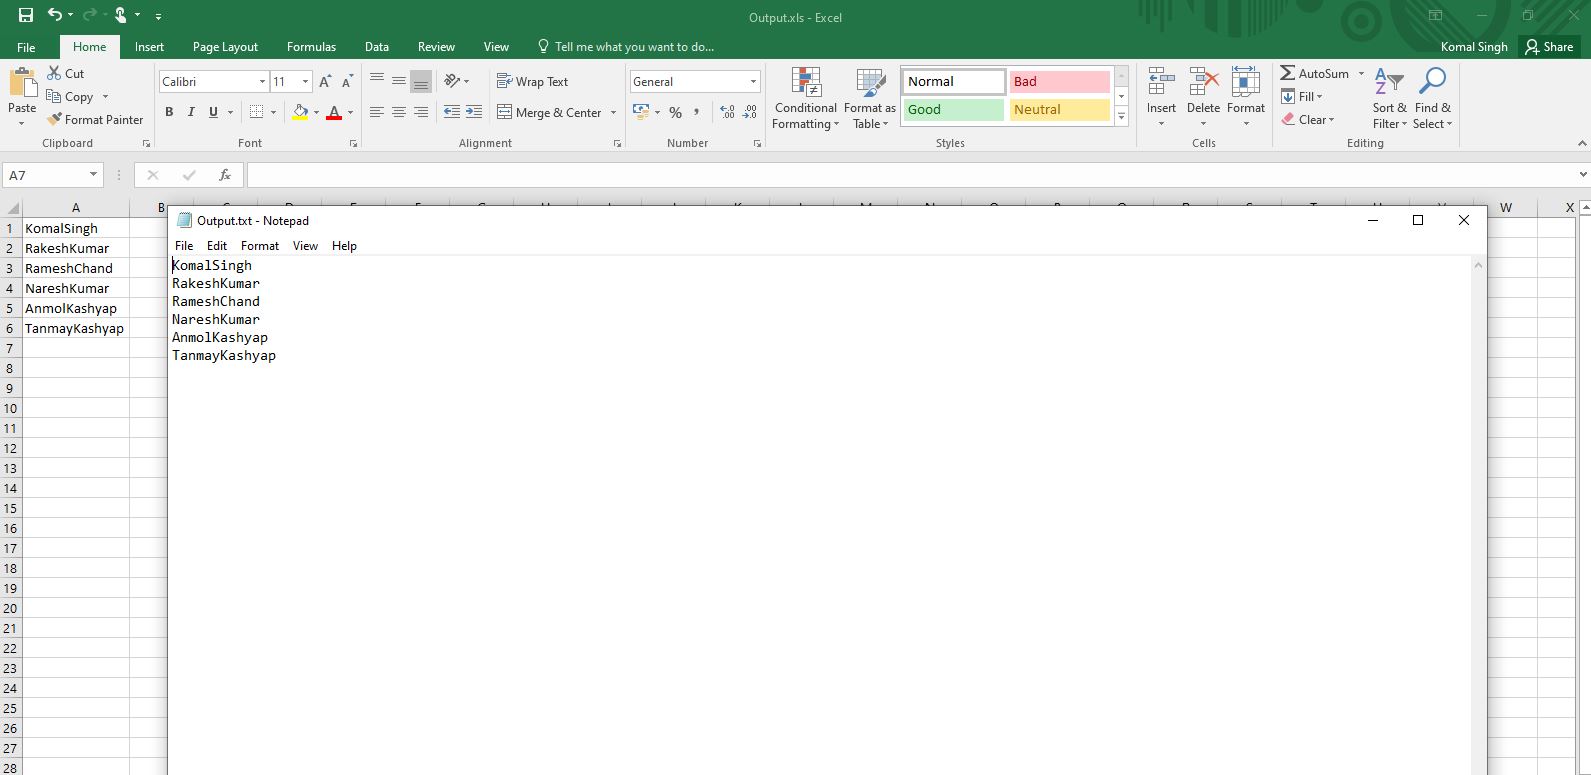Viewport: 1591px width, 775px height.
Task: Click the Sort & Filter icon
Action: pyautogui.click(x=1388, y=84)
